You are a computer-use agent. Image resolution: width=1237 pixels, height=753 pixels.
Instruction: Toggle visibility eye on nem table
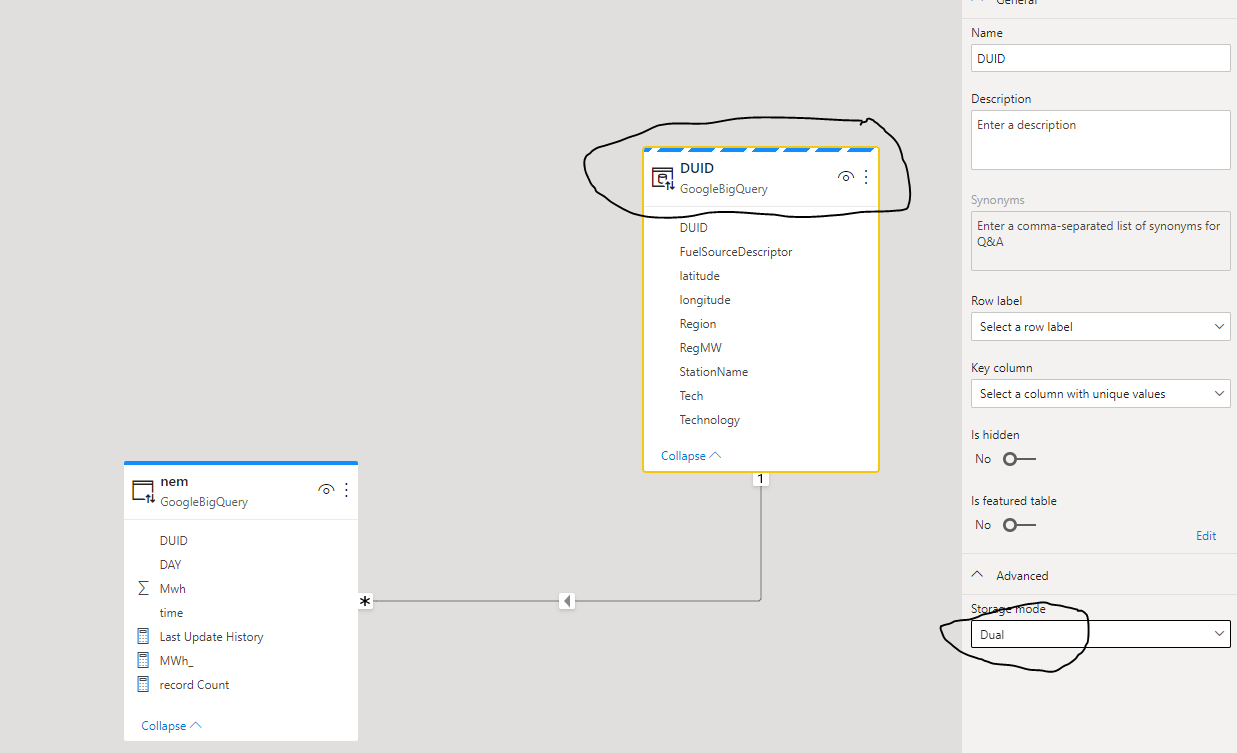(325, 490)
